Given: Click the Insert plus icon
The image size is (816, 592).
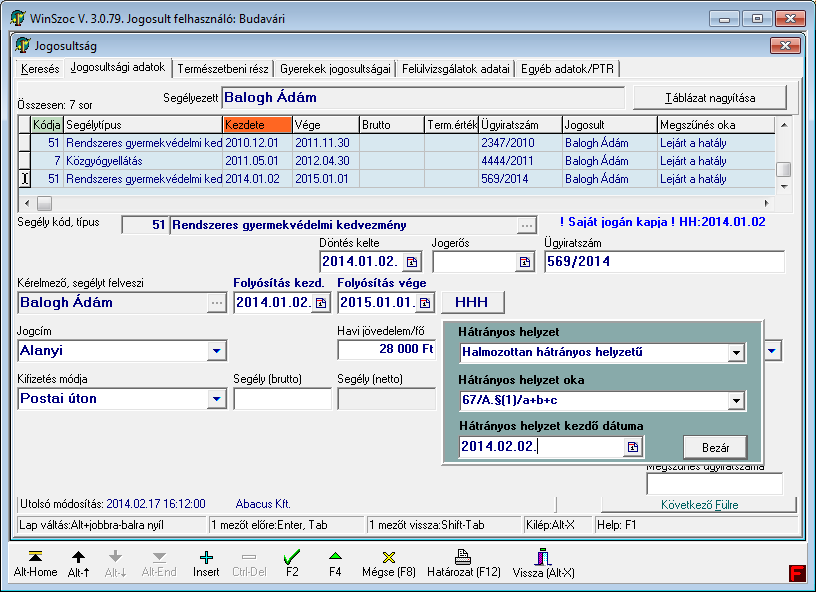Looking at the screenshot, I should click(x=206, y=557).
